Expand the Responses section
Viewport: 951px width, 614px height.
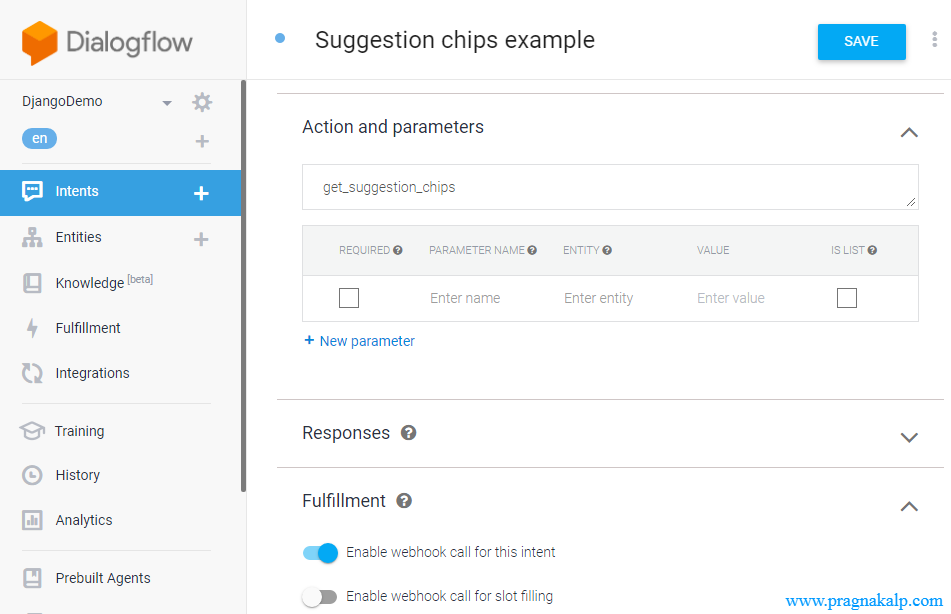pos(908,437)
